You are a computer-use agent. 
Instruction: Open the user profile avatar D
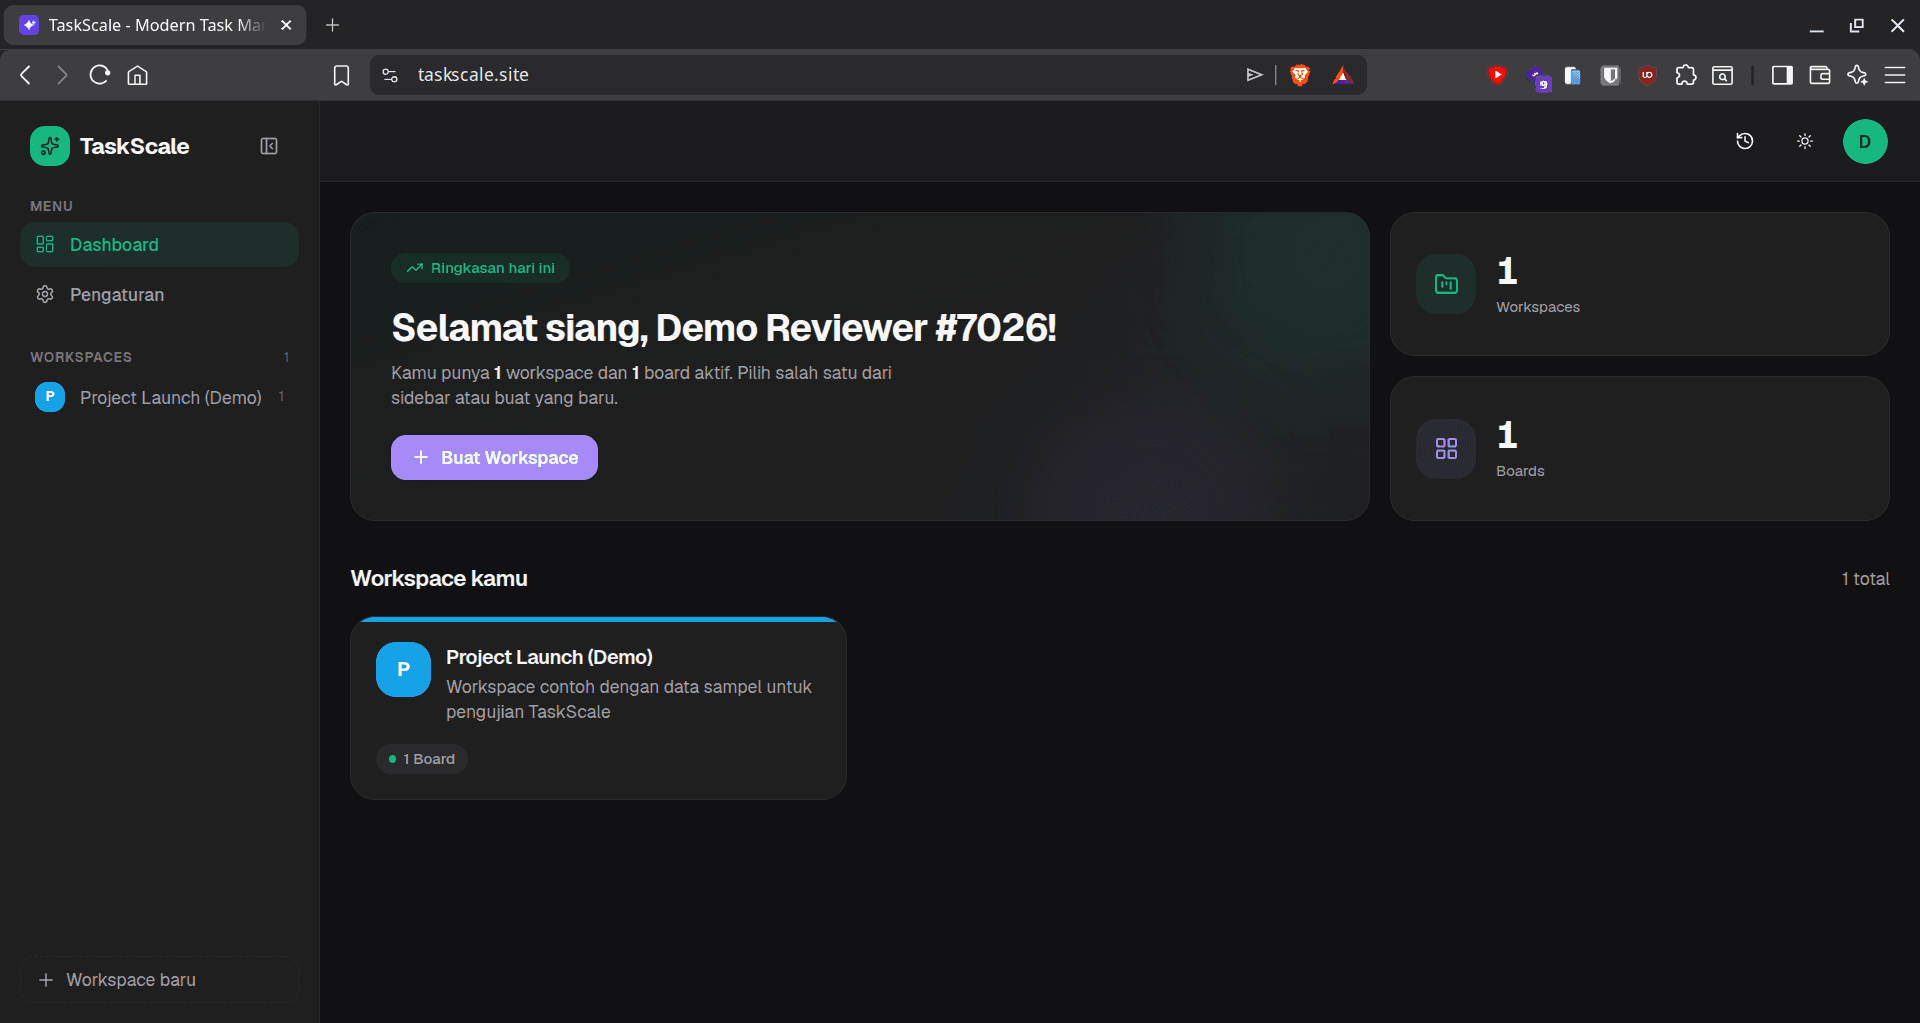[x=1865, y=141]
